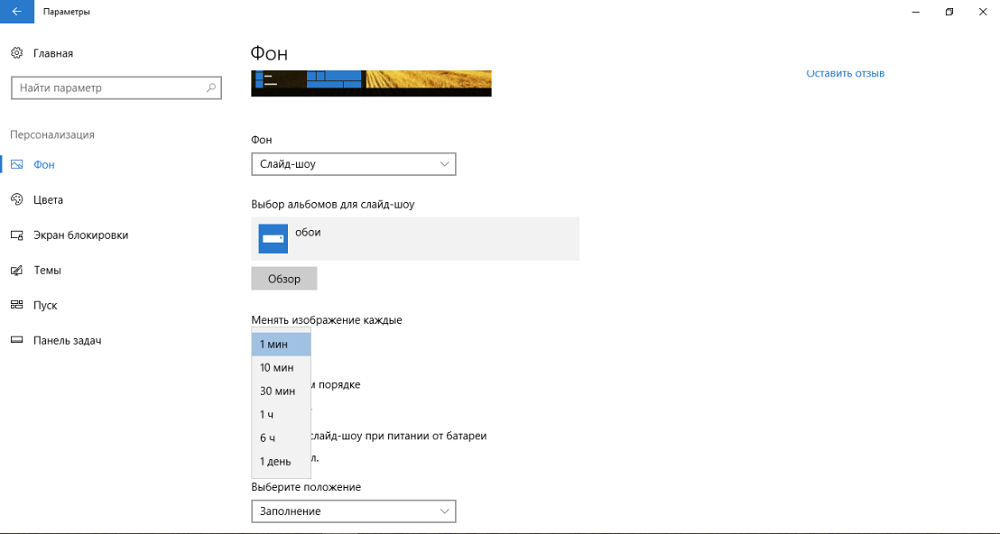Click the search magnifier in Найти параметр
This screenshot has width=1000, height=534.
211,88
